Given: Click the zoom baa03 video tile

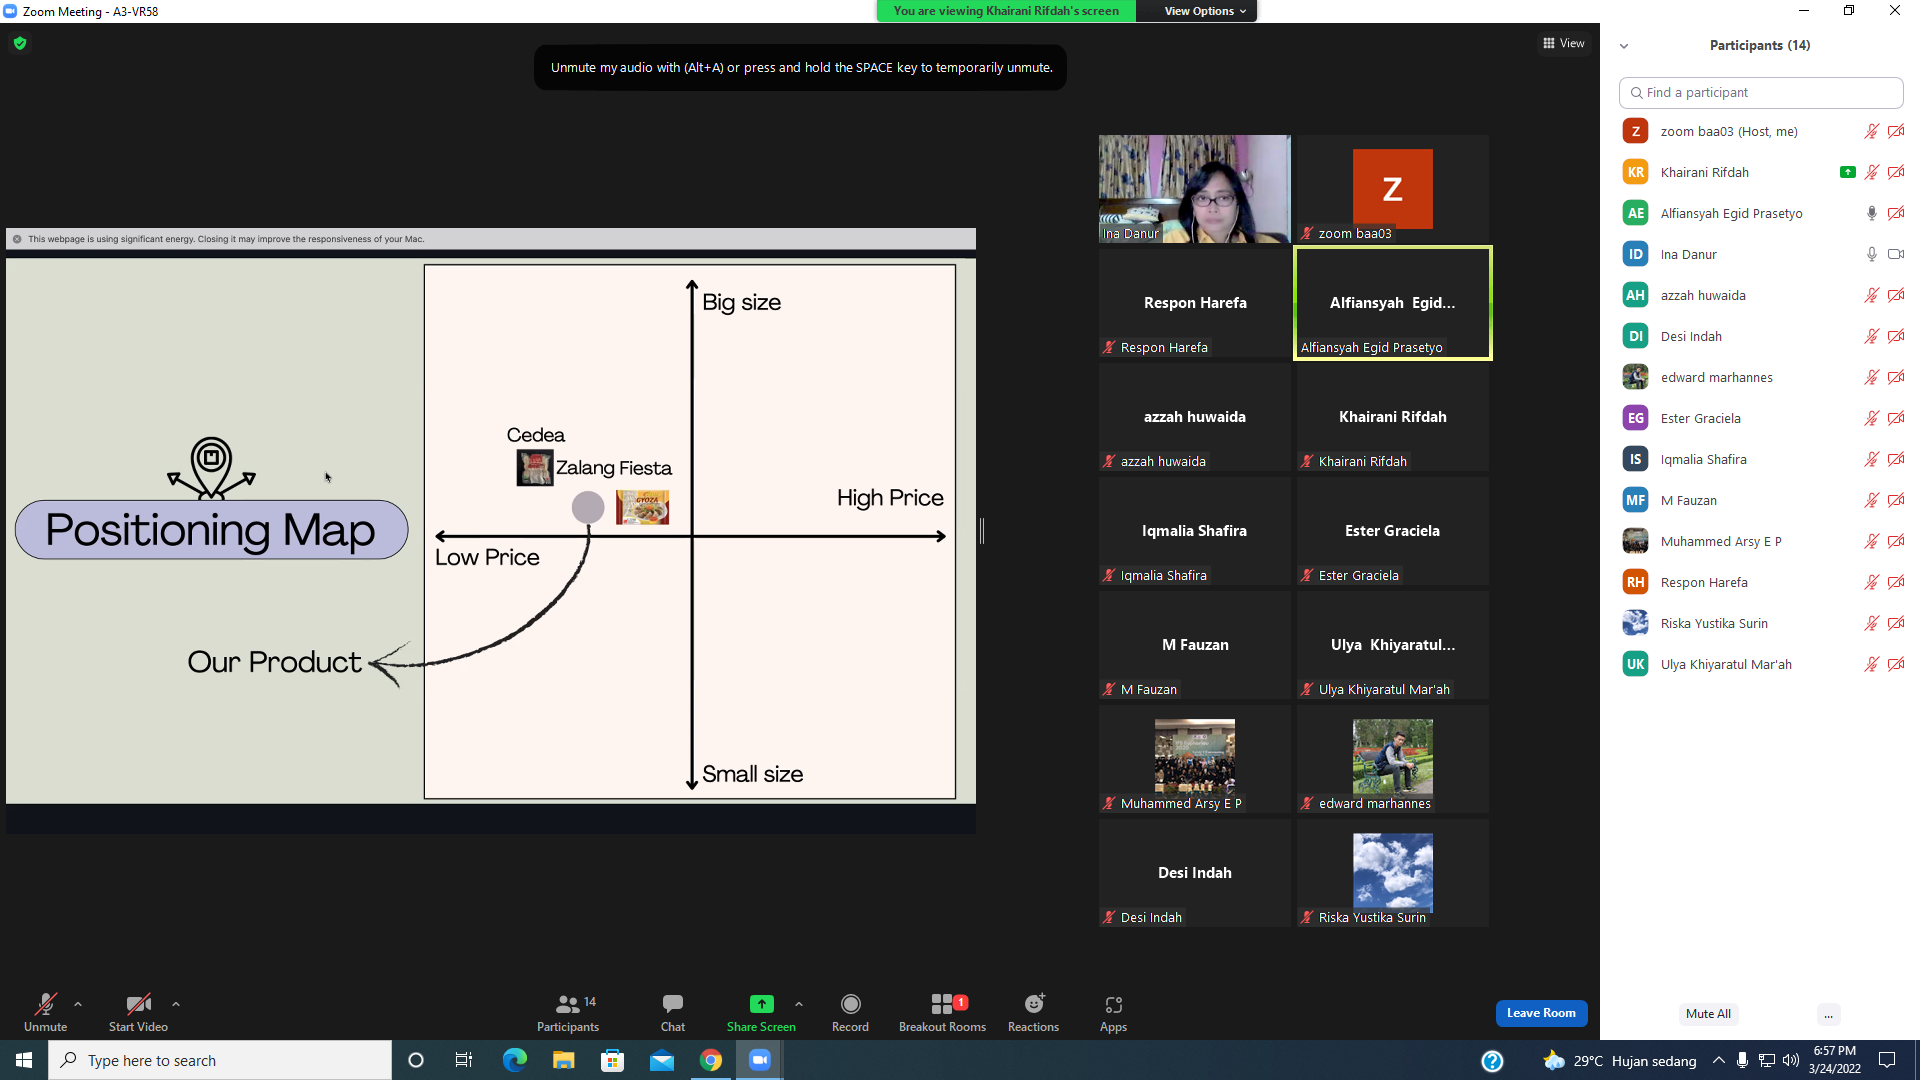Looking at the screenshot, I should pyautogui.click(x=1392, y=189).
